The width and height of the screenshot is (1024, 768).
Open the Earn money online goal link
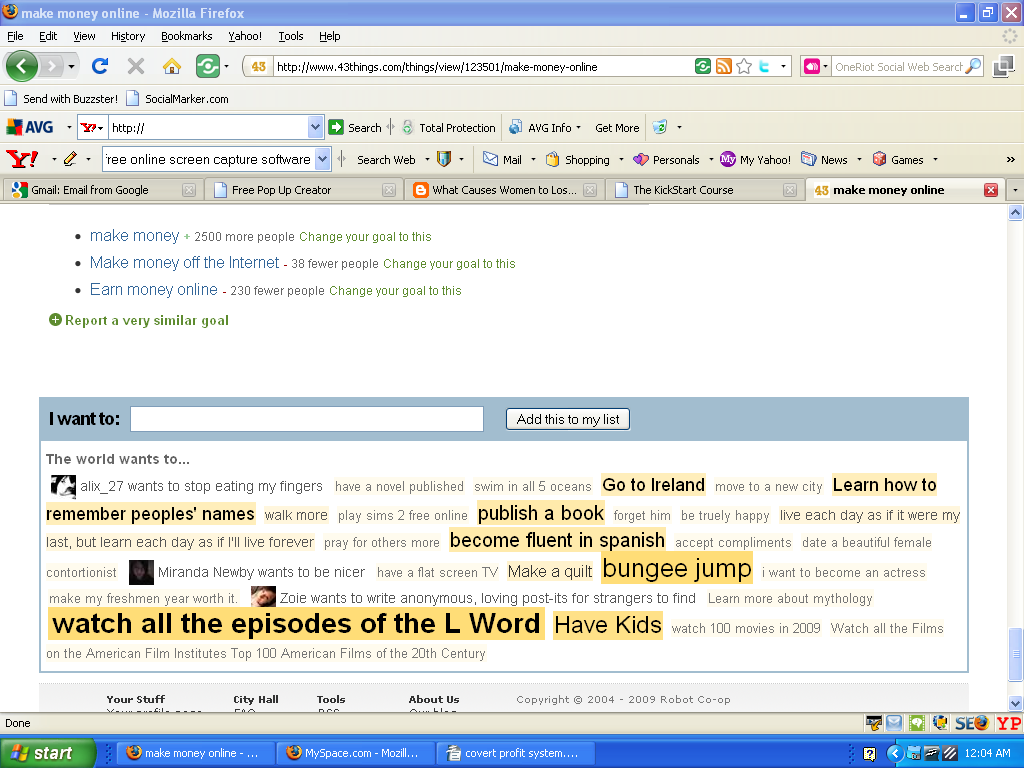(153, 290)
